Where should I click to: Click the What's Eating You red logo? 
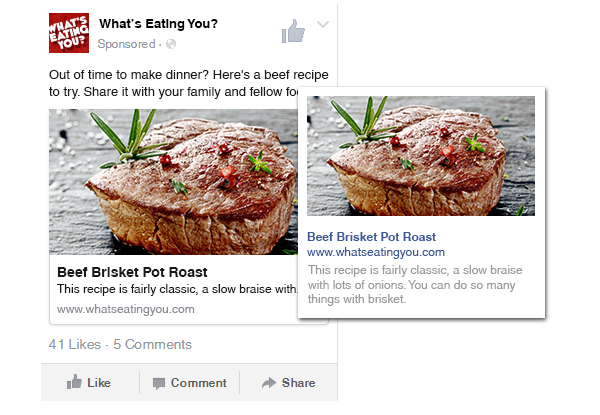69,33
